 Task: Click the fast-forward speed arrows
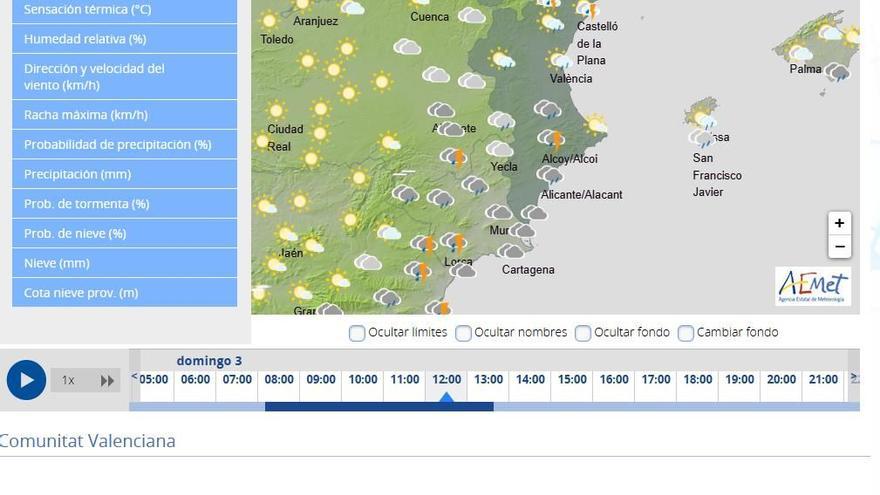point(107,381)
